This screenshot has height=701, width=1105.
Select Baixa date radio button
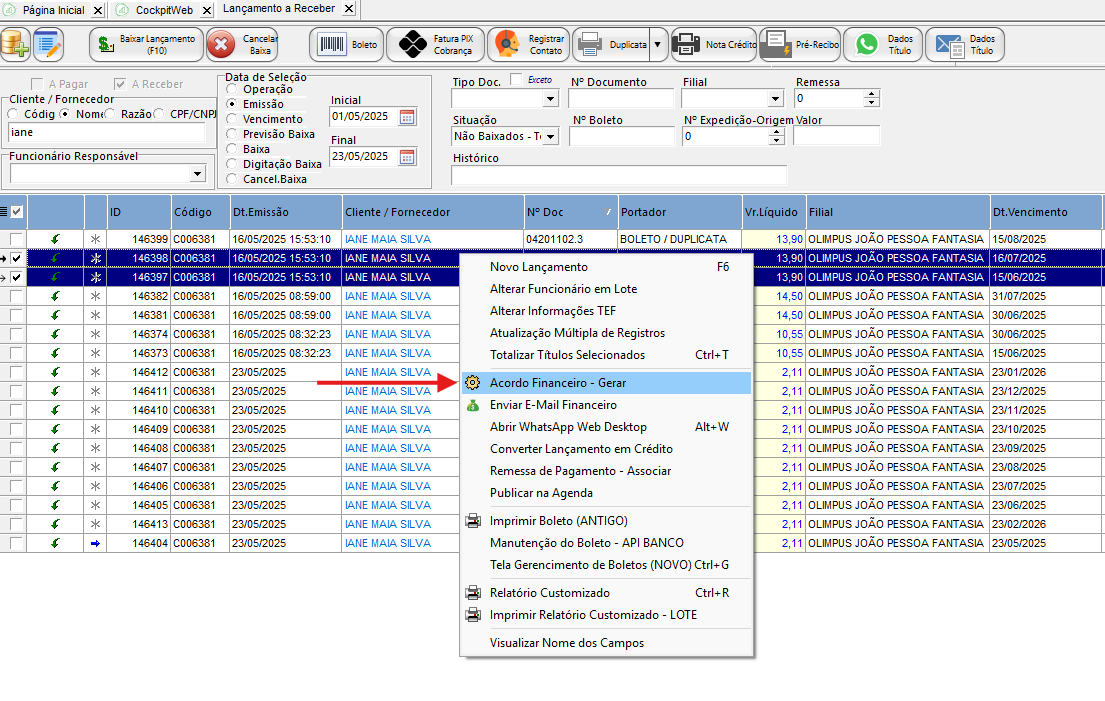pos(231,149)
